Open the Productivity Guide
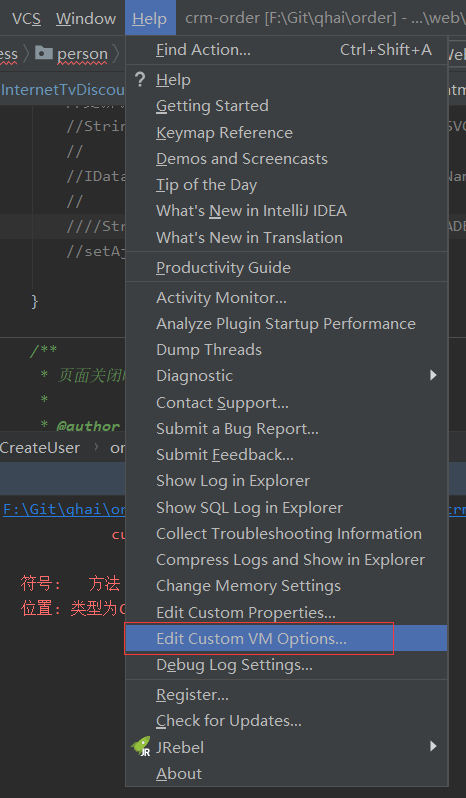Screen dimensions: 466x798 tap(286, 268)
